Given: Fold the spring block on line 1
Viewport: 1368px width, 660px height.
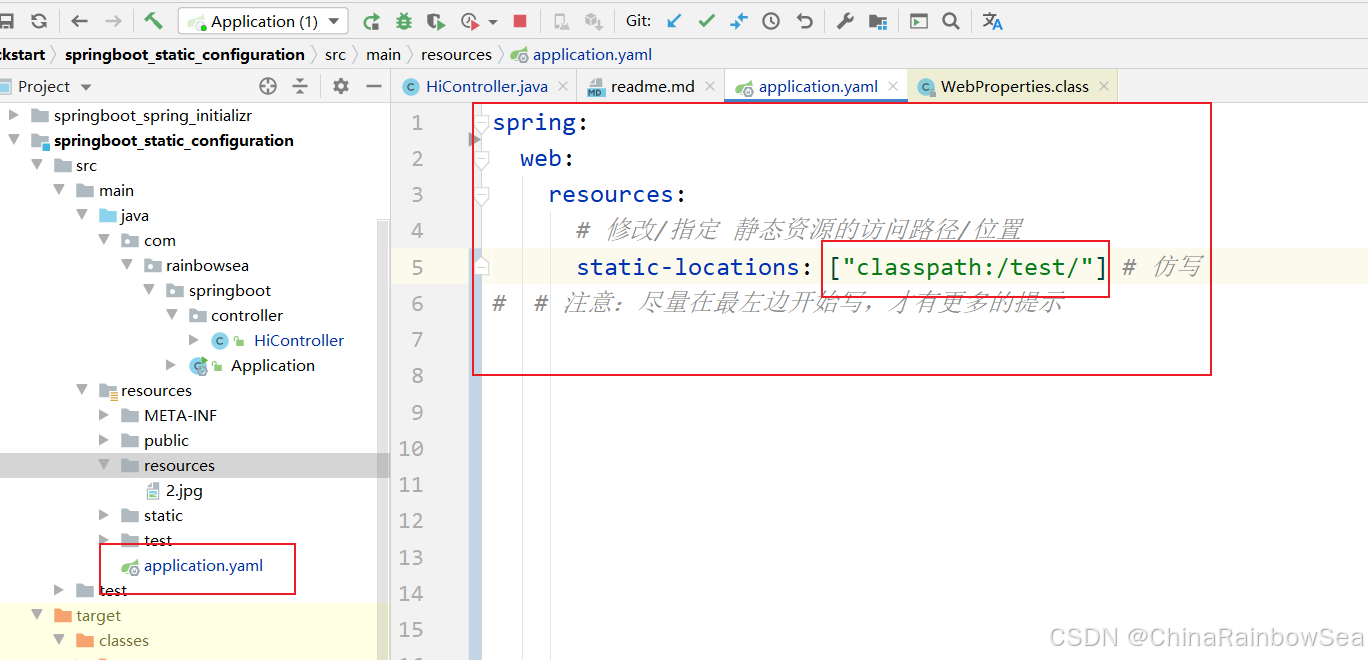Looking at the screenshot, I should (481, 124).
